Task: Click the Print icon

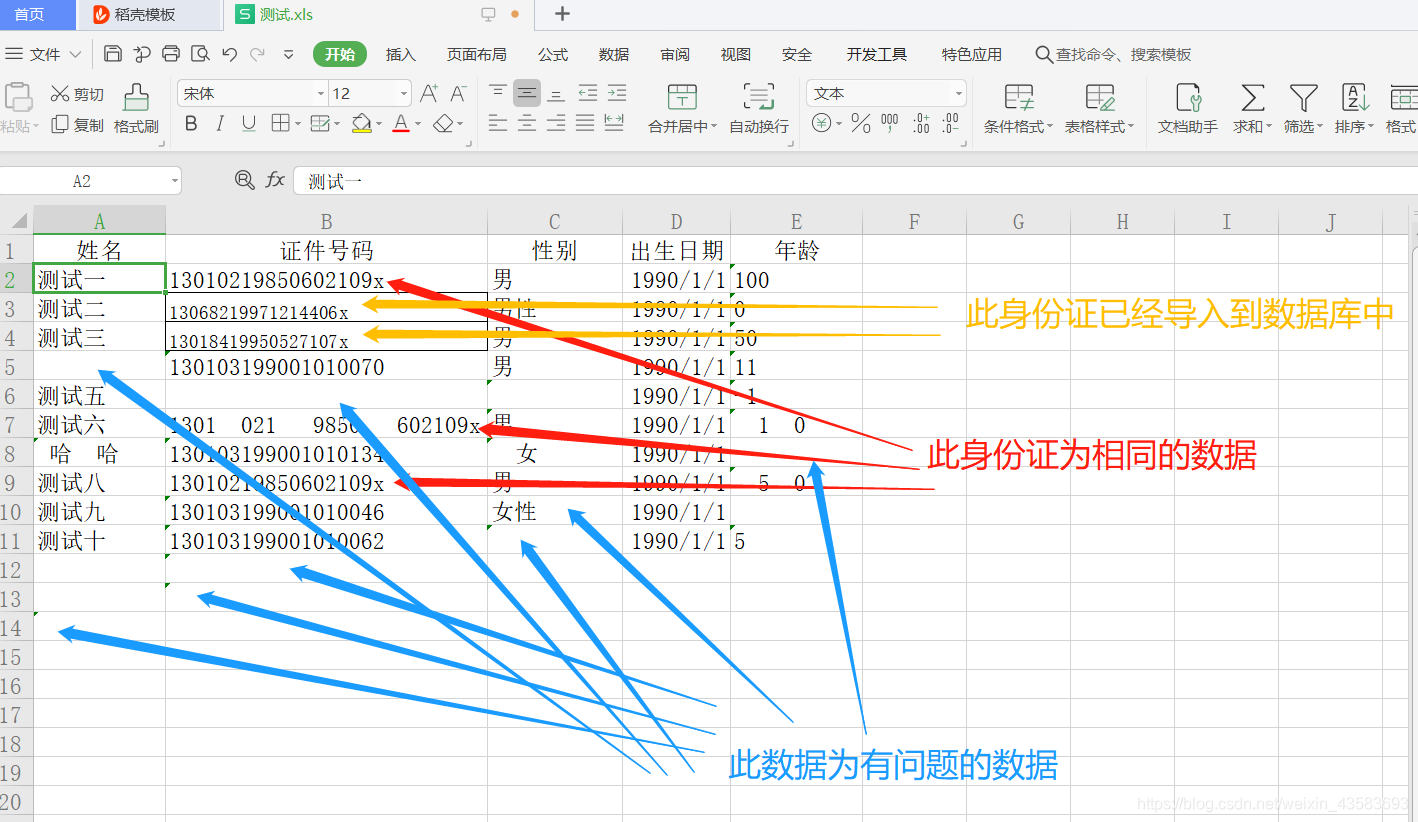Action: coord(171,54)
